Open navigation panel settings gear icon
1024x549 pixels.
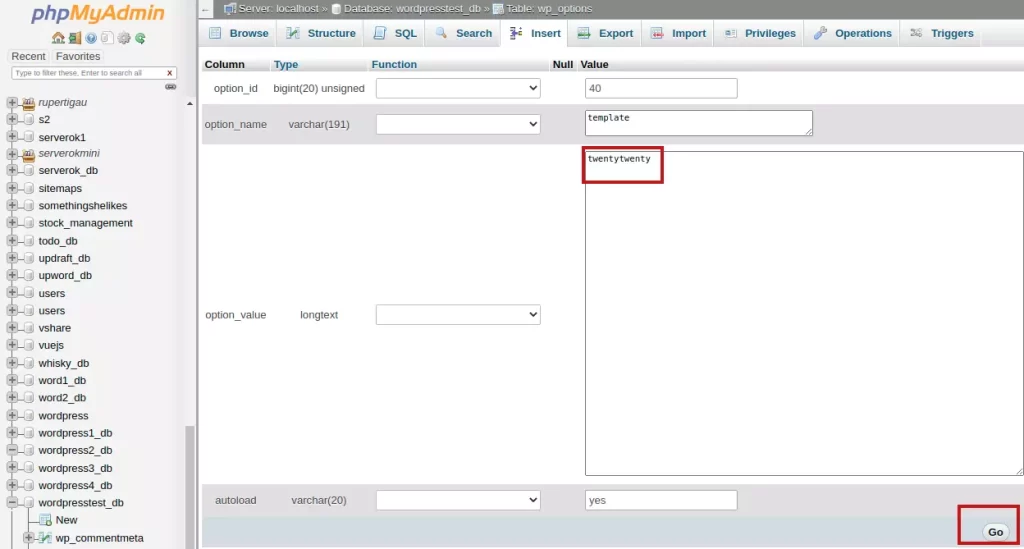[x=124, y=39]
